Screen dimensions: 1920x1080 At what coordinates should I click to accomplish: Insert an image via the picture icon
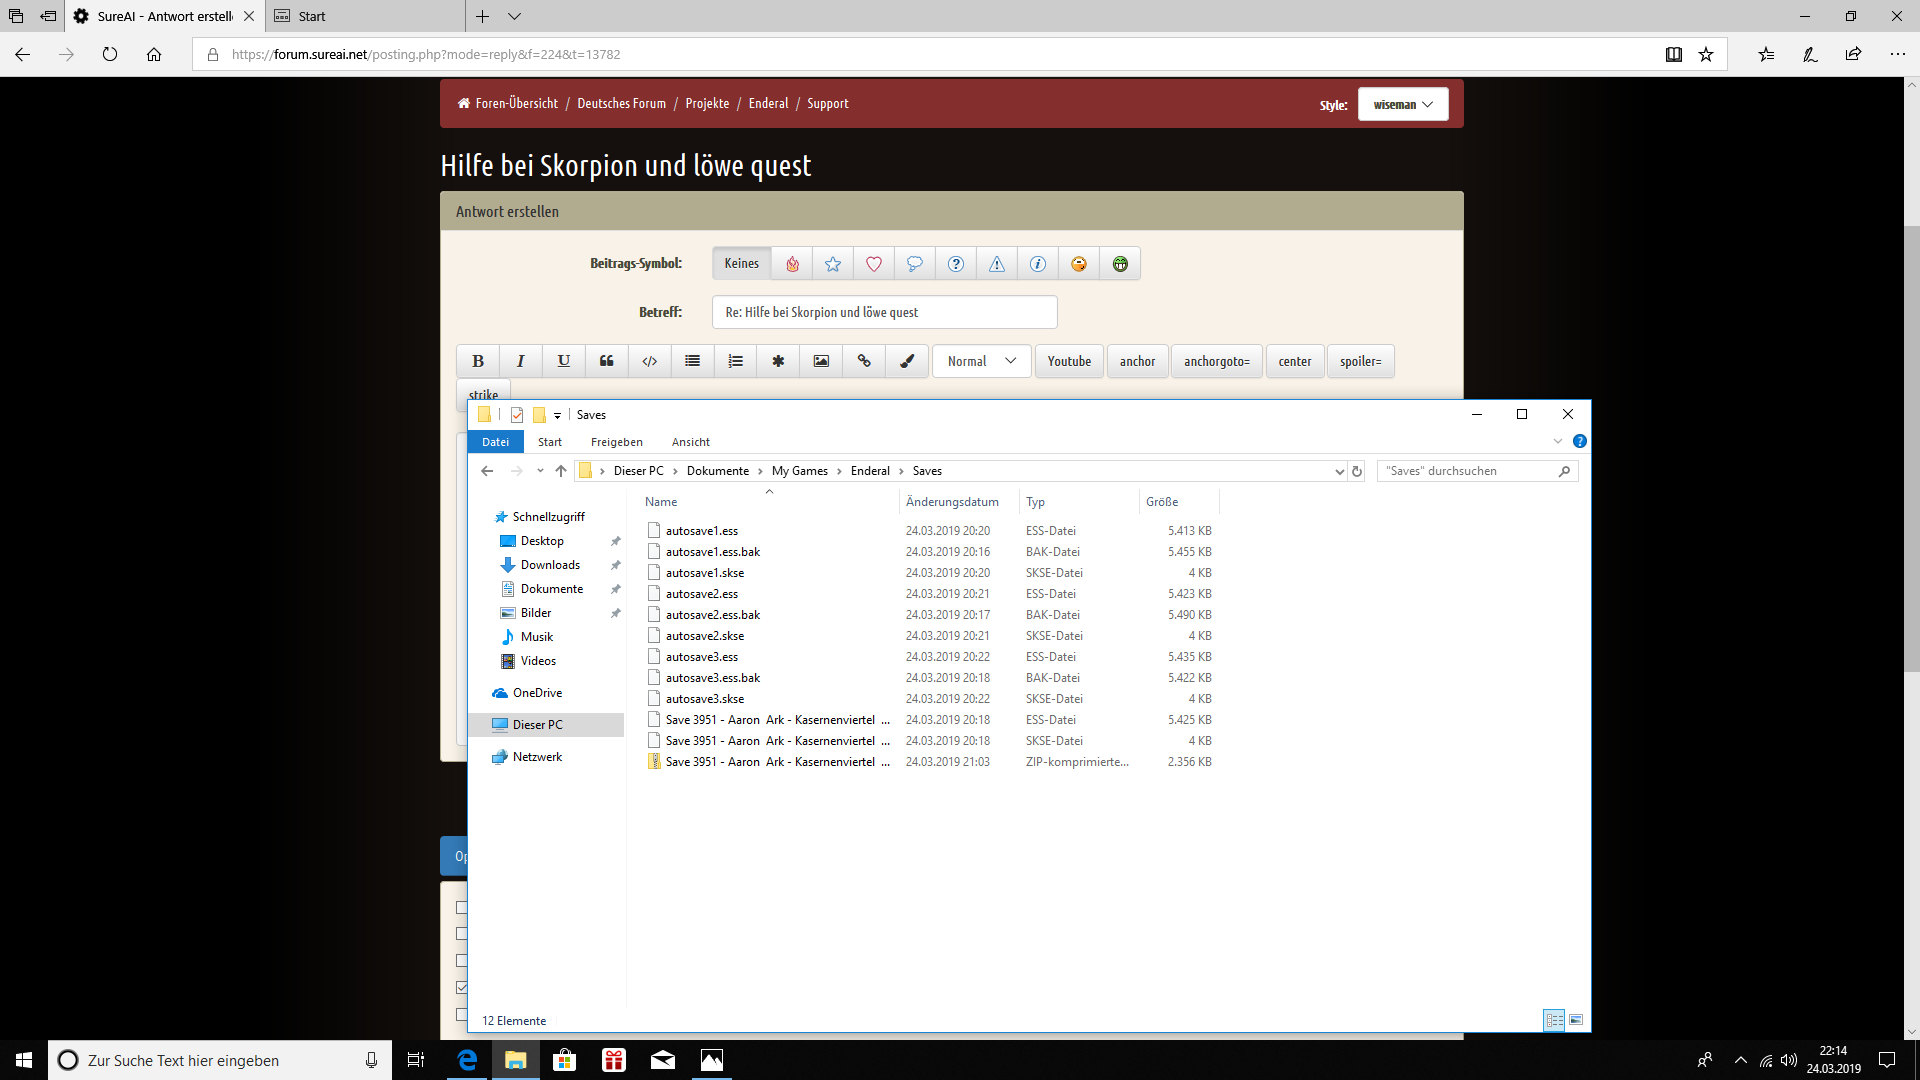click(x=821, y=361)
